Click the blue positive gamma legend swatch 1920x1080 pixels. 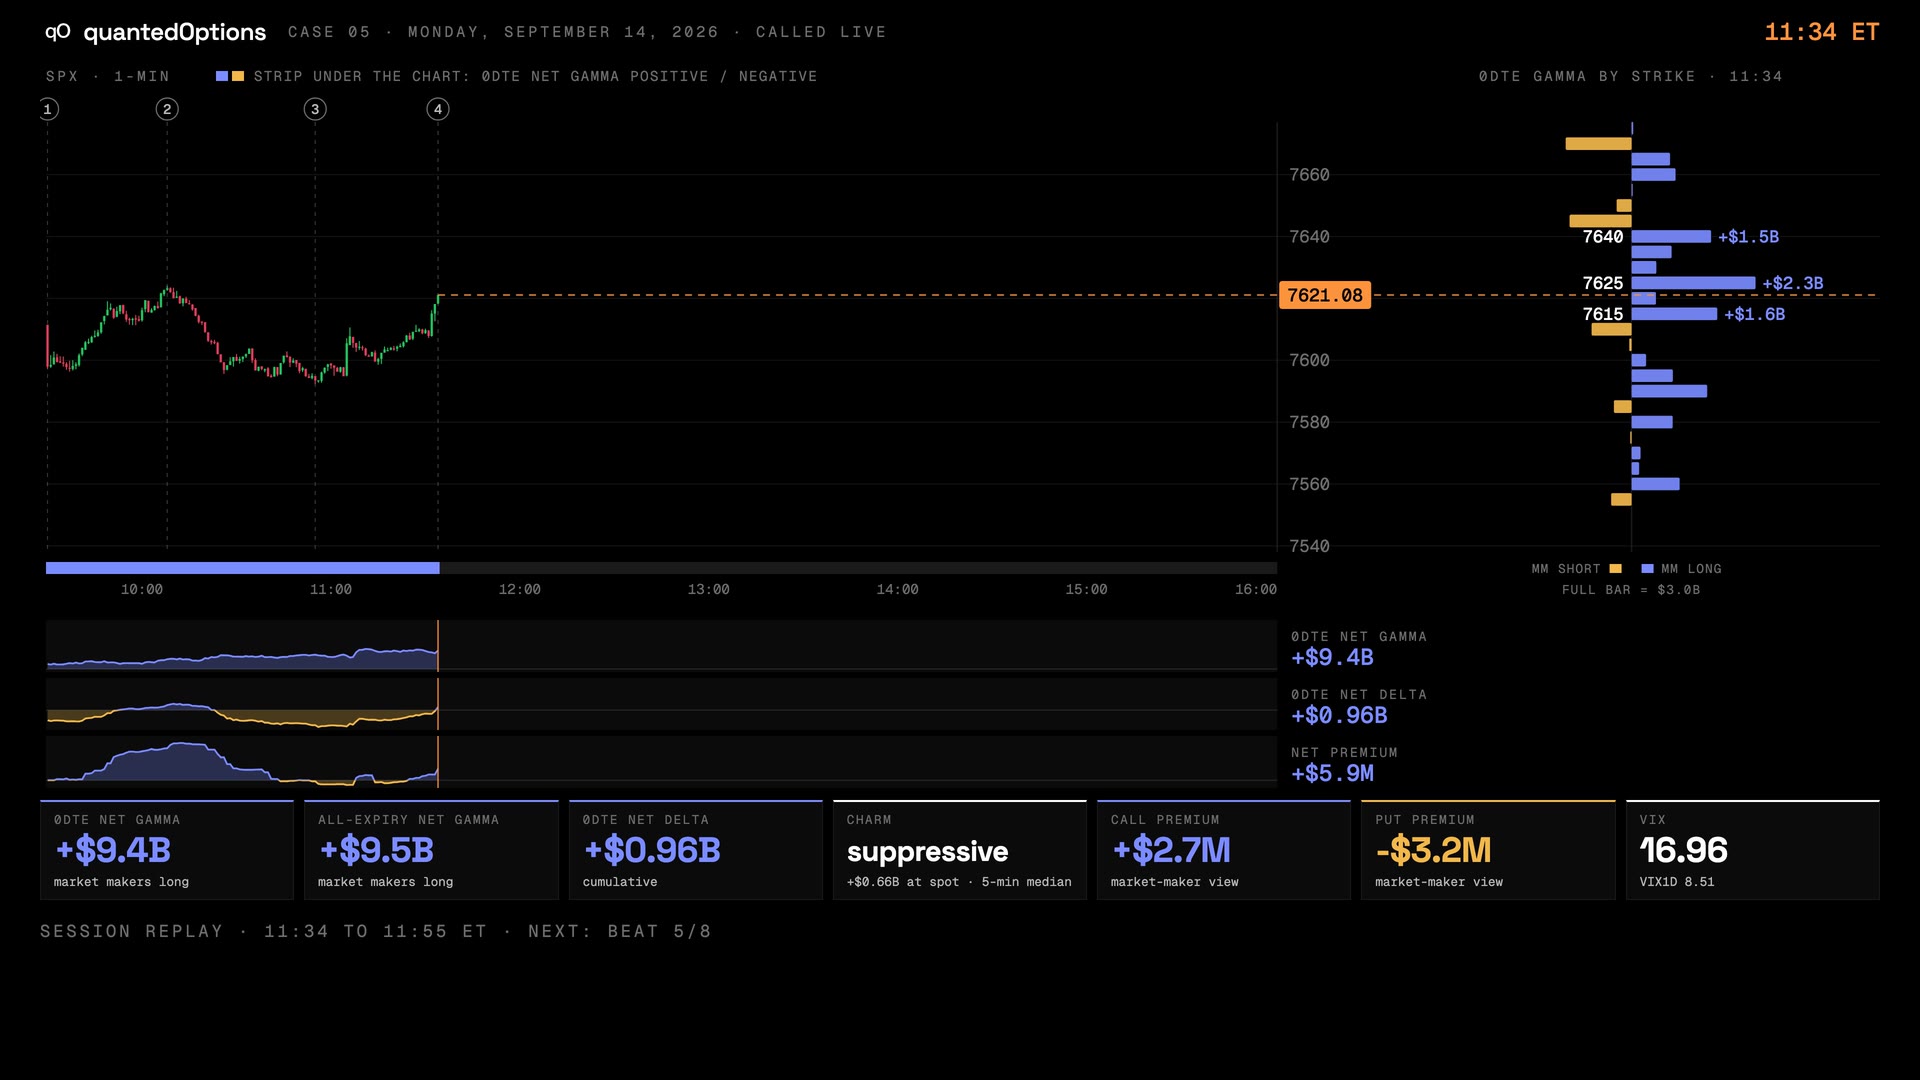pyautogui.click(x=222, y=76)
